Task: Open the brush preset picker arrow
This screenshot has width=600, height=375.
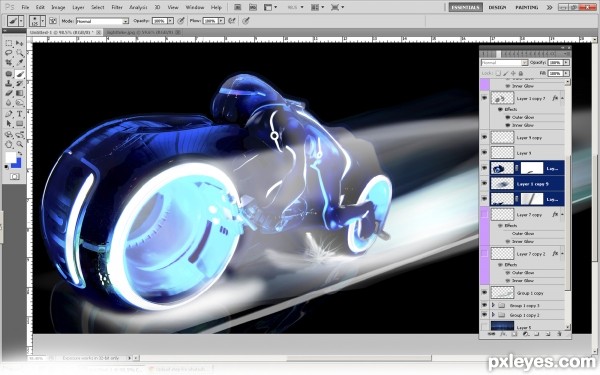Action: coord(42,21)
